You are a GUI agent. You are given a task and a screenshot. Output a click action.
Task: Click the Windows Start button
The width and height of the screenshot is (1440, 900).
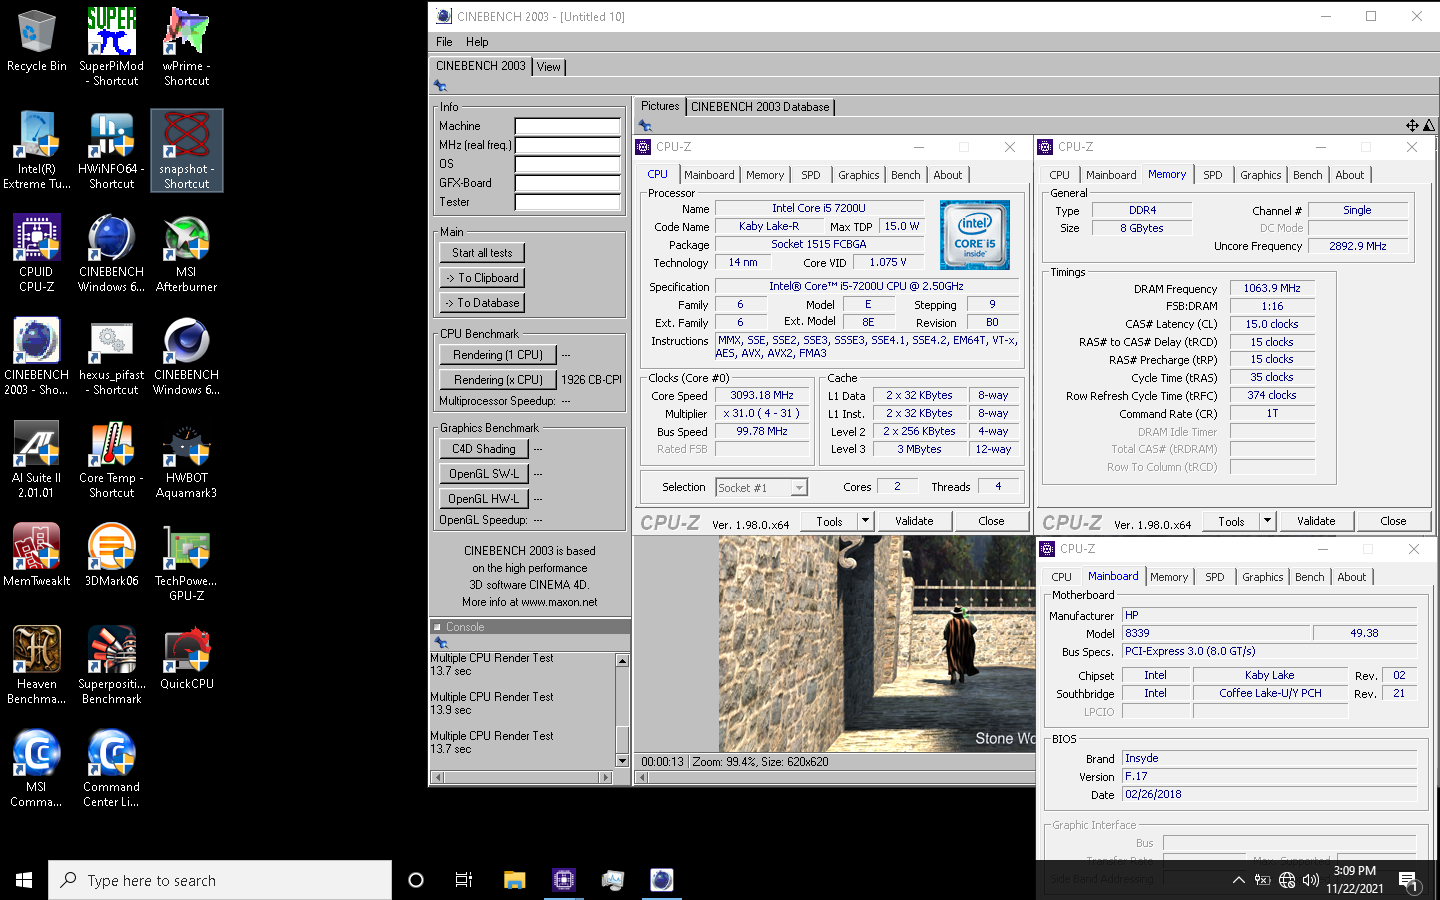(x=24, y=880)
